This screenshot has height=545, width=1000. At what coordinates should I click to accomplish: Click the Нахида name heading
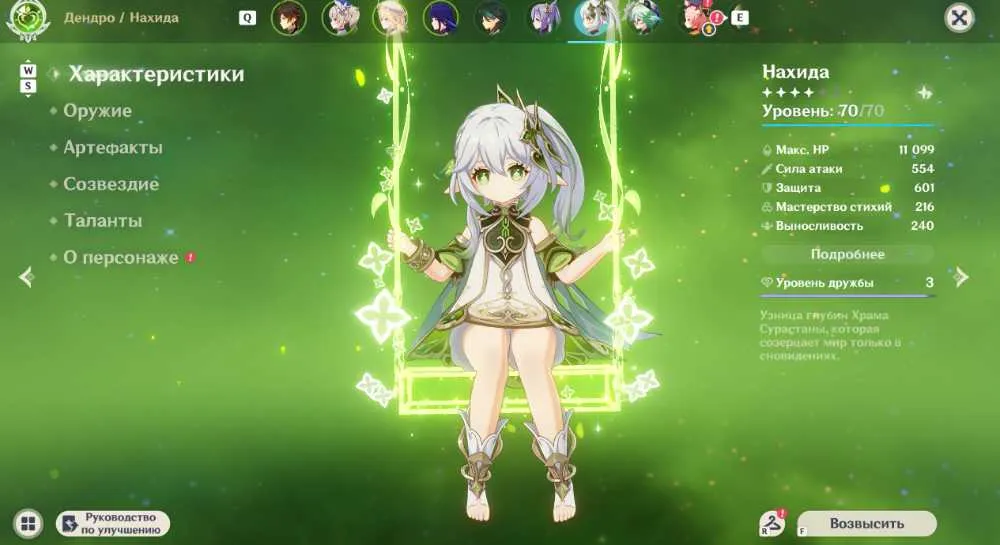click(x=796, y=71)
